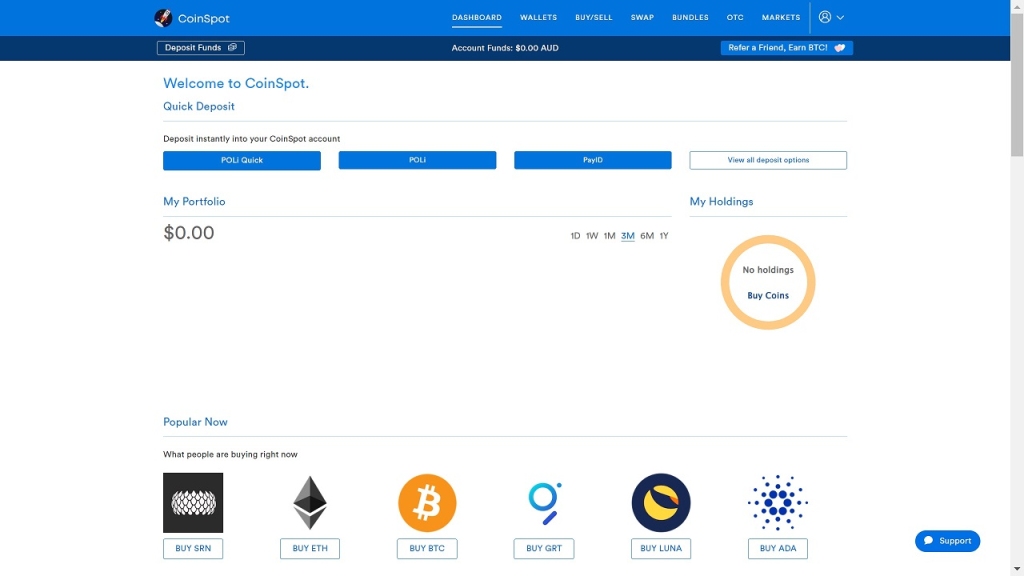This screenshot has width=1024, height=576.
Task: Select the 6M portfolio range
Action: (x=647, y=236)
